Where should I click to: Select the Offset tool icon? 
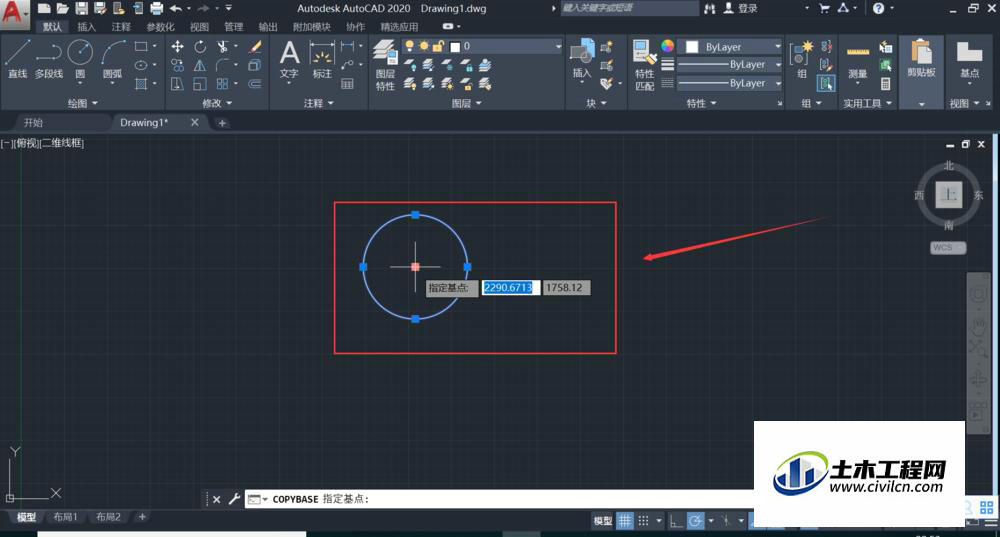coord(255,84)
